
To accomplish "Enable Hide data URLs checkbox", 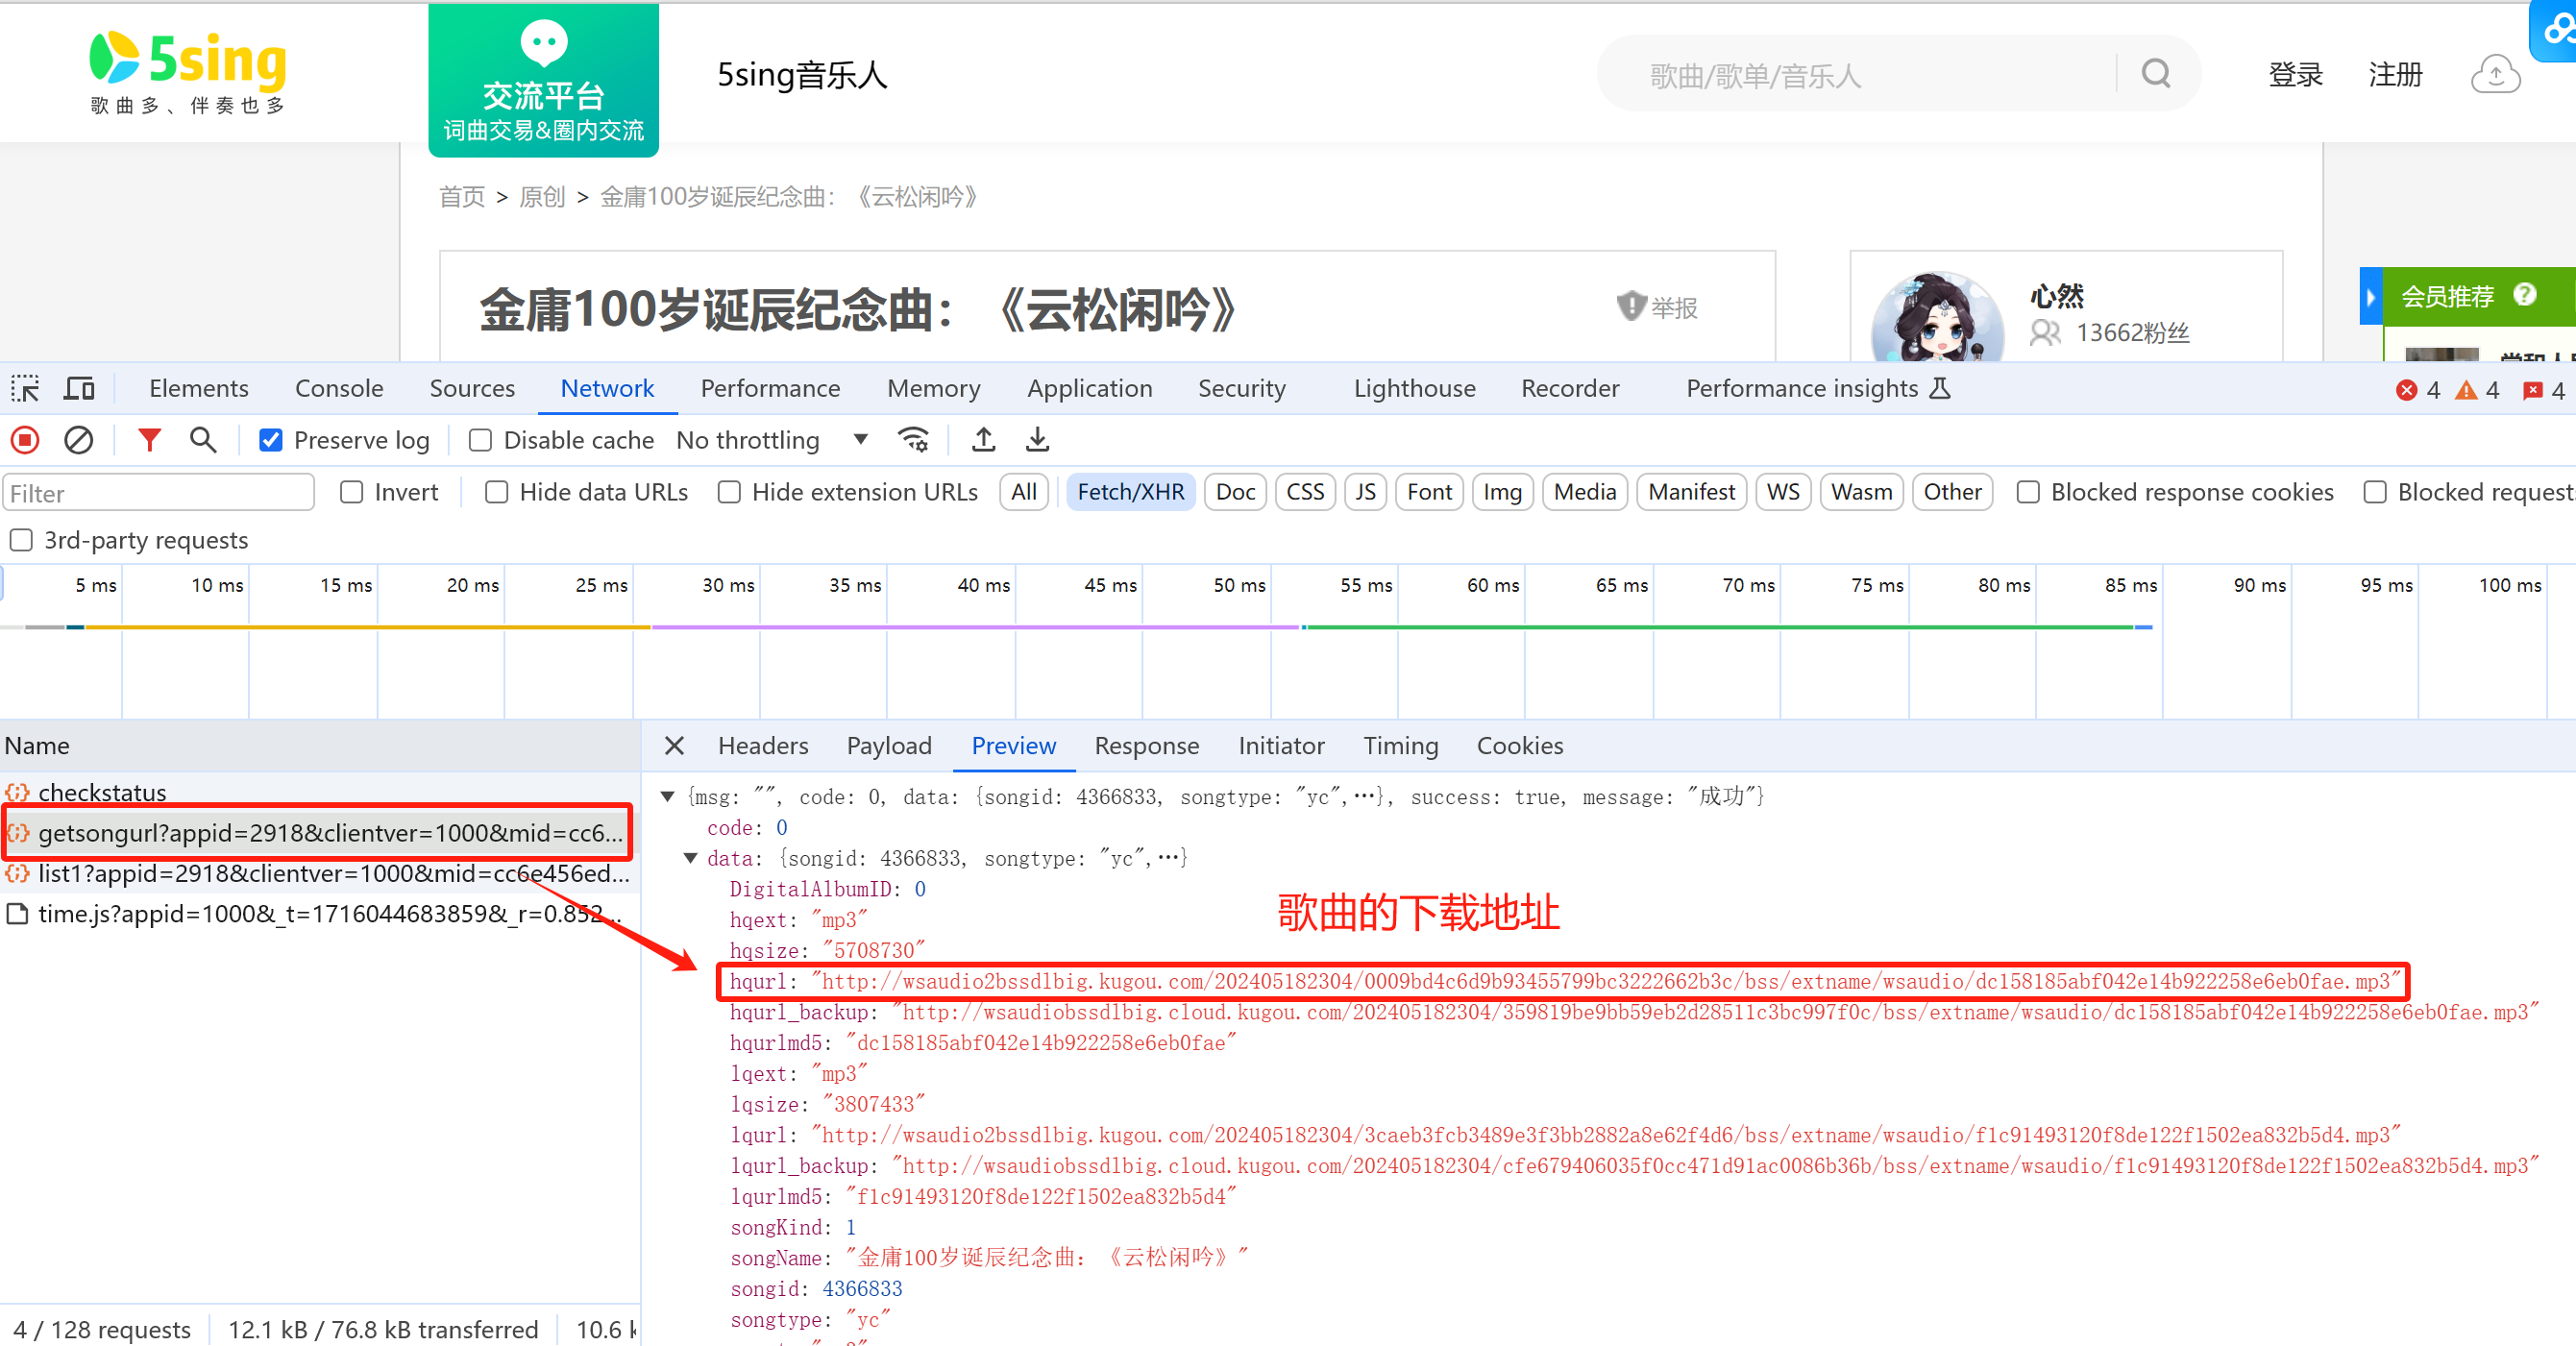I will click(497, 492).
